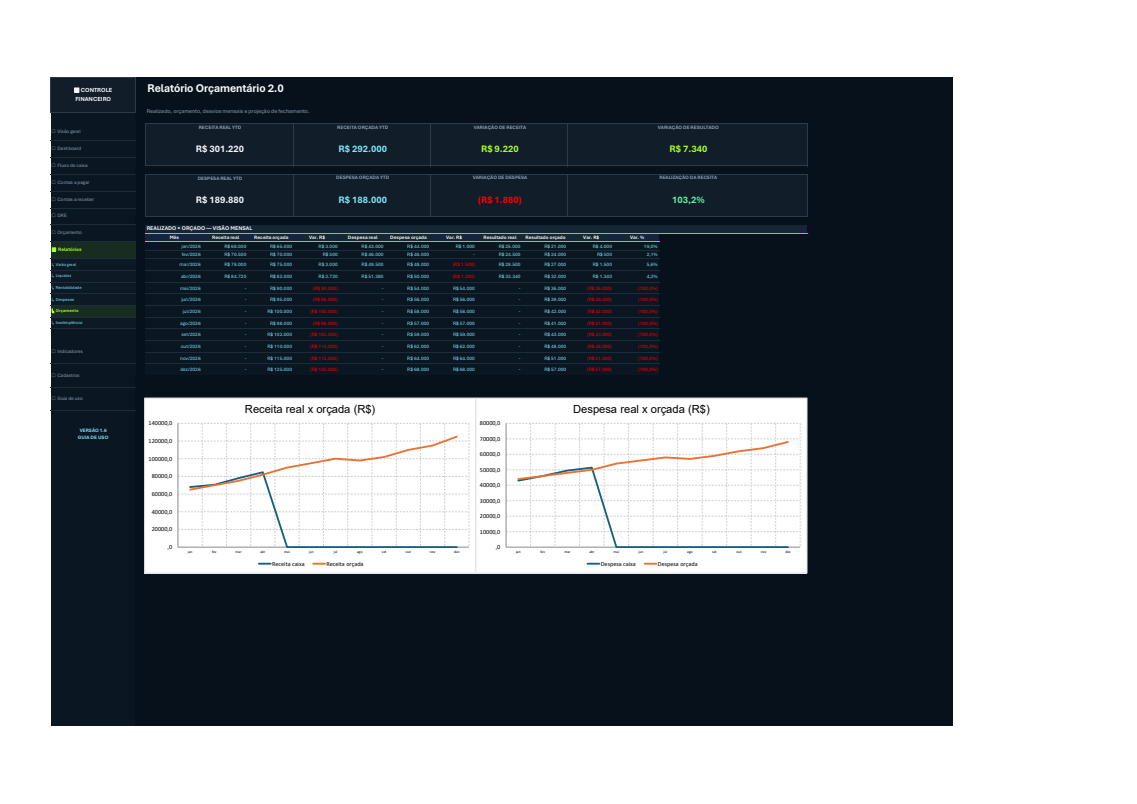This screenshot has width=1137, height=804.
Task: Click the R$ 9.220 variação de receita value
Action: [x=500, y=149]
